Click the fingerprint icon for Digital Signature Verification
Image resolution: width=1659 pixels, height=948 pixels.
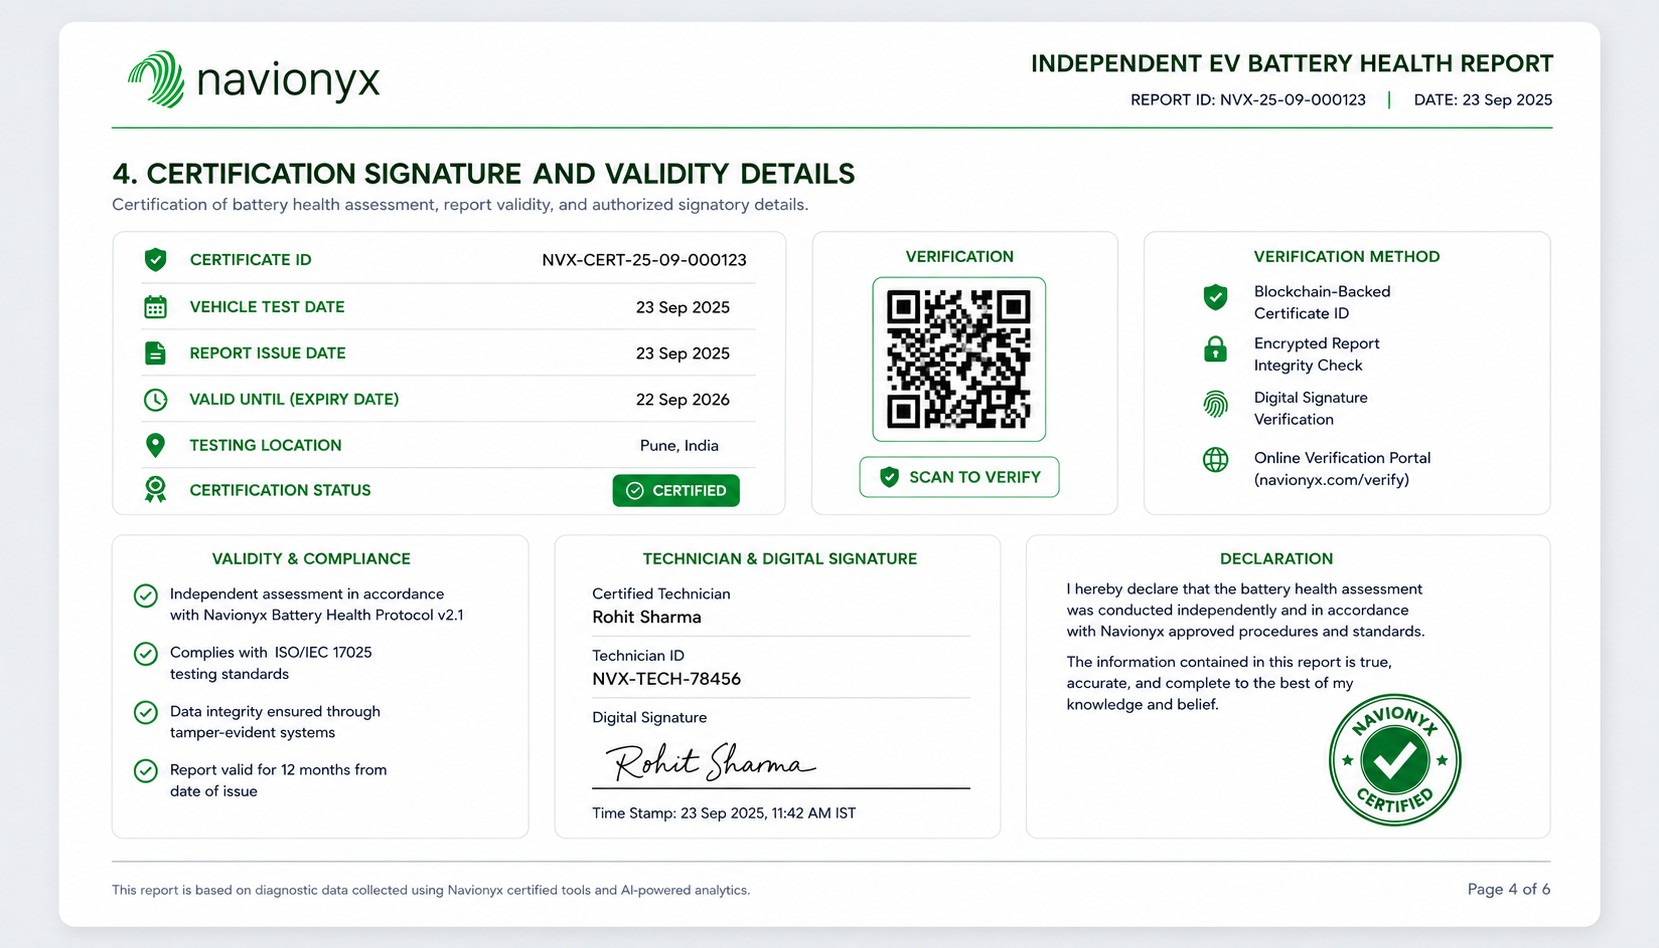click(1215, 404)
